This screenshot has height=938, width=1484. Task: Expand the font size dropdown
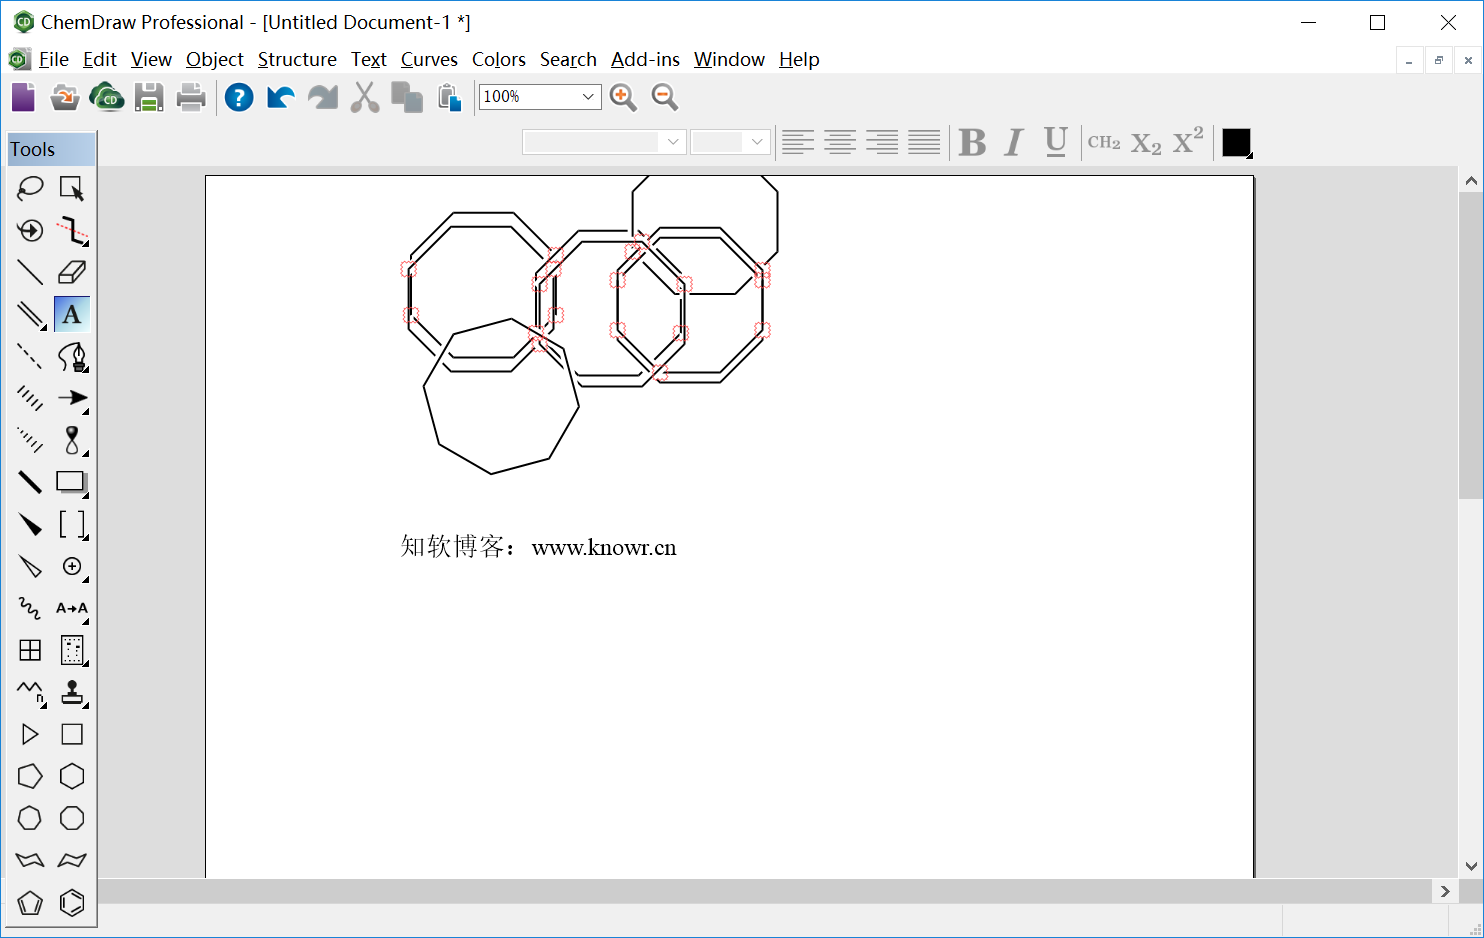[757, 142]
